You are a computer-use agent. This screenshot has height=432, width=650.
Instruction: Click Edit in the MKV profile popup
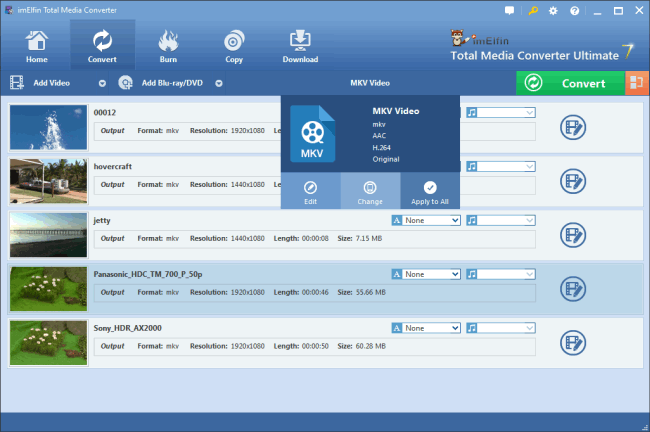tap(310, 191)
